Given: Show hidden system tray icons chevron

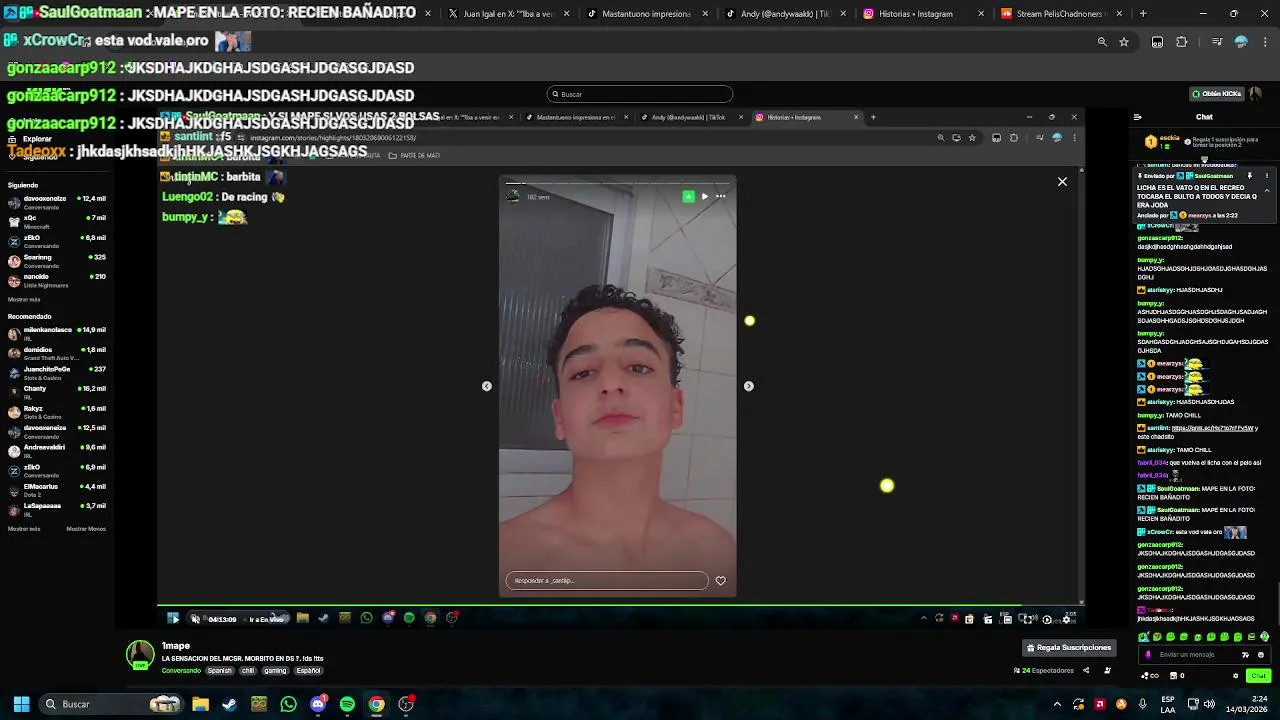Looking at the screenshot, I should coord(1057,704).
